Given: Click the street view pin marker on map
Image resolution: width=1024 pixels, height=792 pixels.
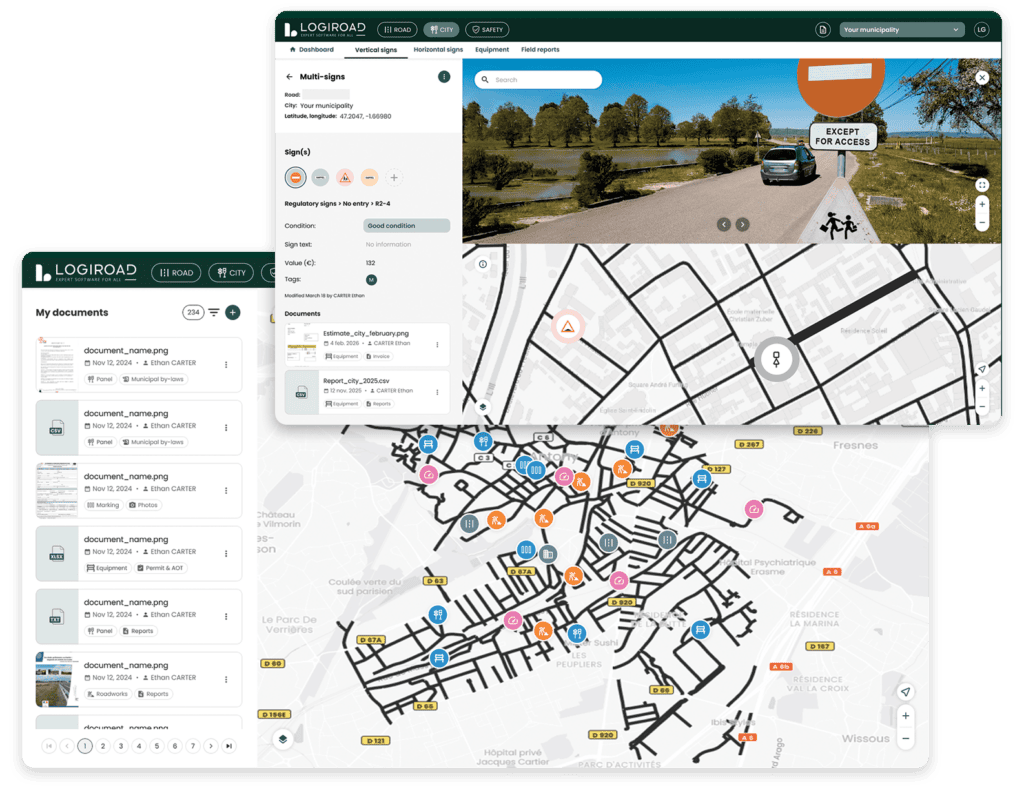Looking at the screenshot, I should point(776,358).
